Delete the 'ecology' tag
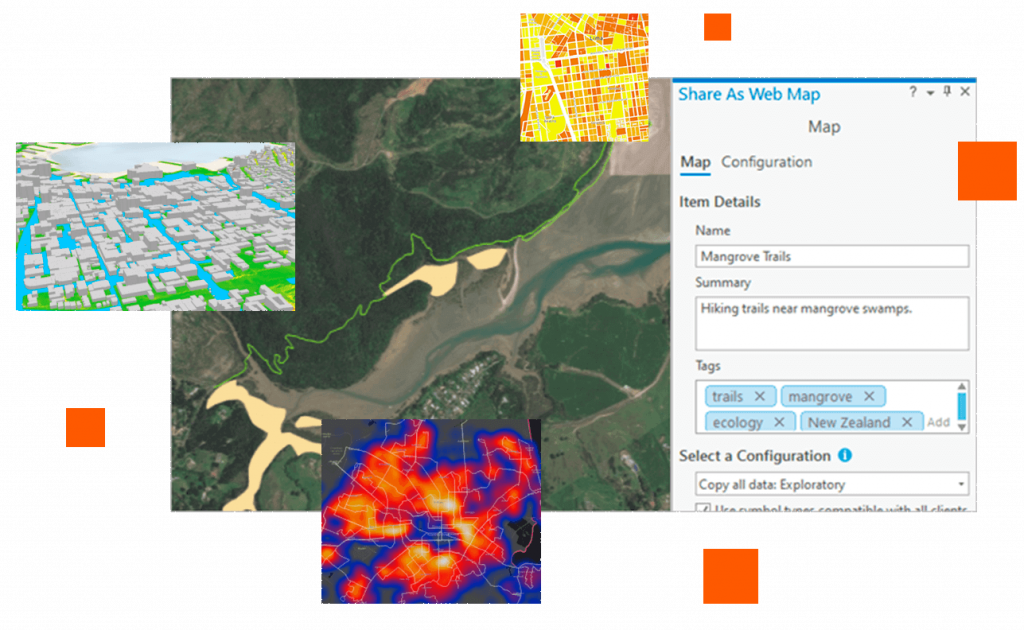This screenshot has width=1024, height=630. coord(779,422)
